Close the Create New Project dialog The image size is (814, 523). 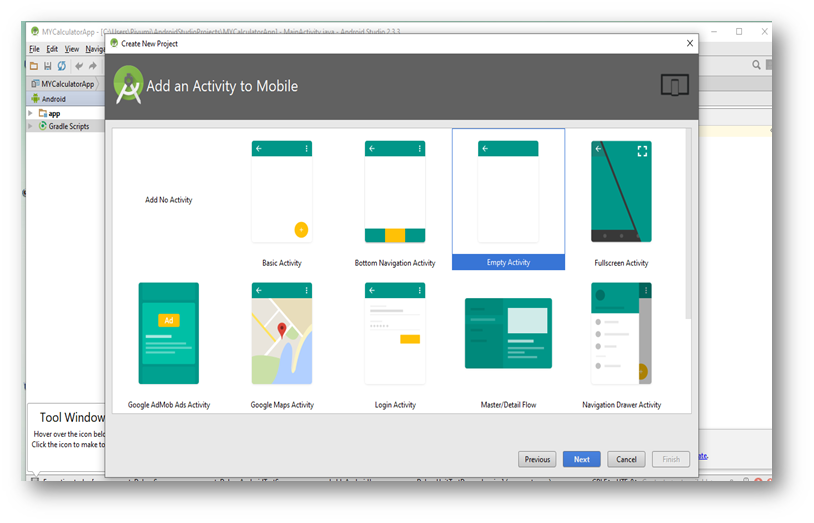[689, 43]
